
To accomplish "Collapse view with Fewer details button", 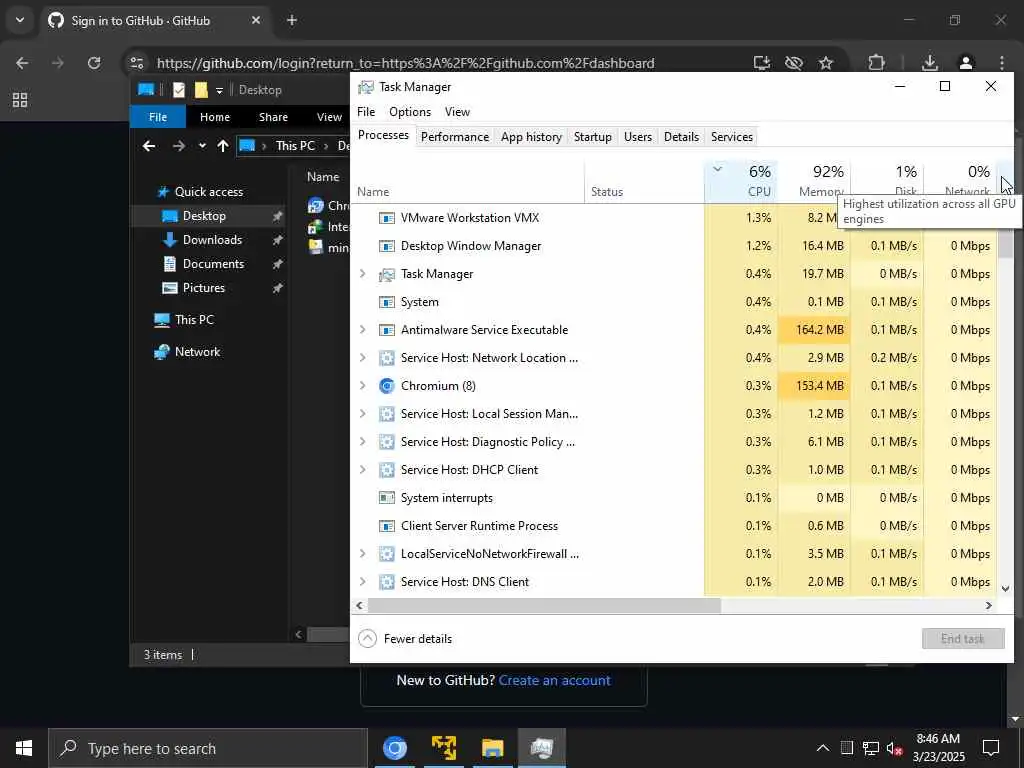I will (406, 639).
